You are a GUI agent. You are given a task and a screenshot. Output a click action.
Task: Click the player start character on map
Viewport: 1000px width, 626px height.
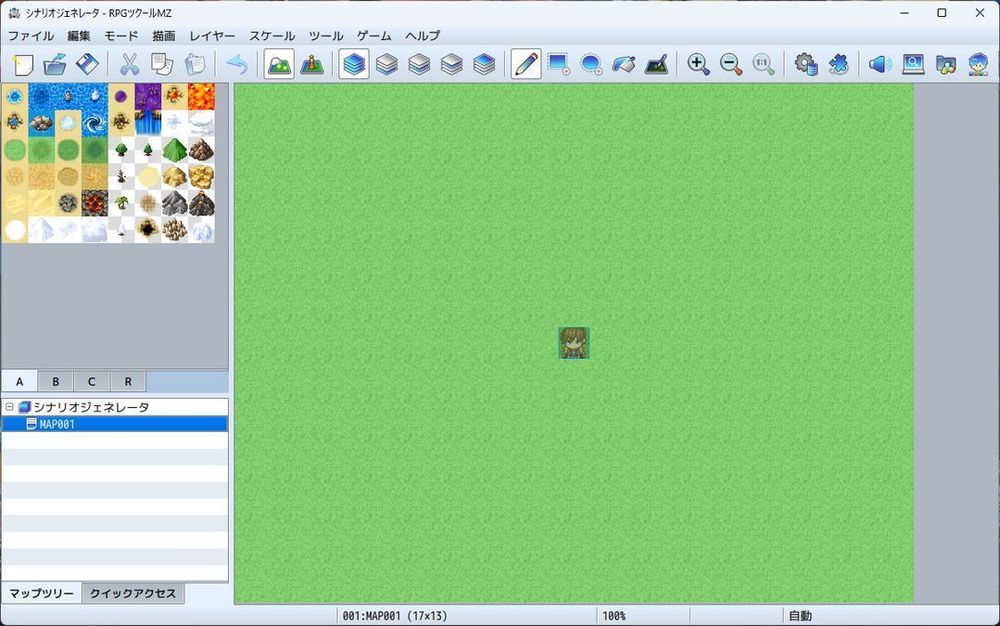(x=574, y=343)
